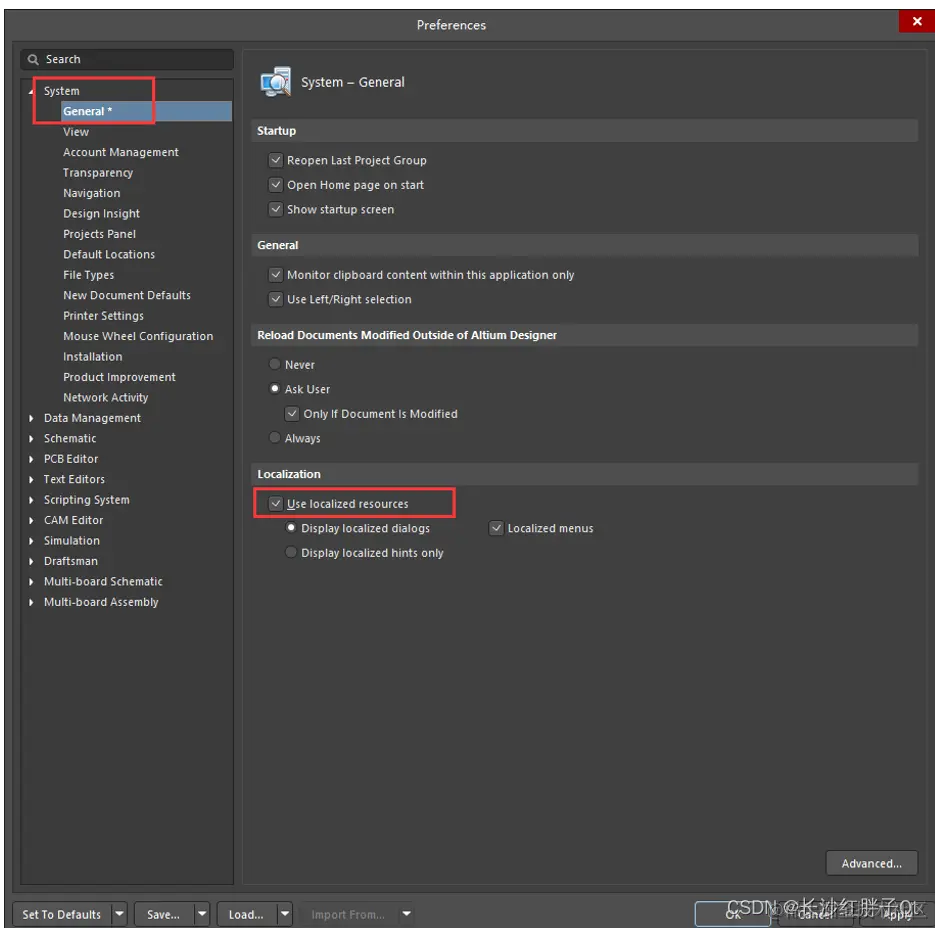Screen dimensions: 935x928
Task: Toggle Monitor clipboard content checkbox
Action: click(x=275, y=275)
